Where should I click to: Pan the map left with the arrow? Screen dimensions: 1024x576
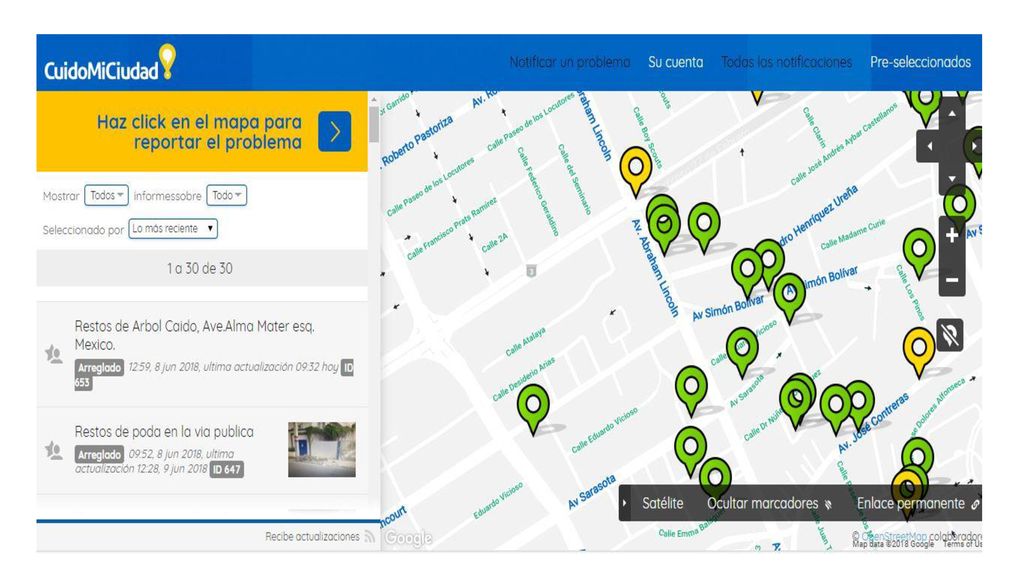[x=929, y=146]
